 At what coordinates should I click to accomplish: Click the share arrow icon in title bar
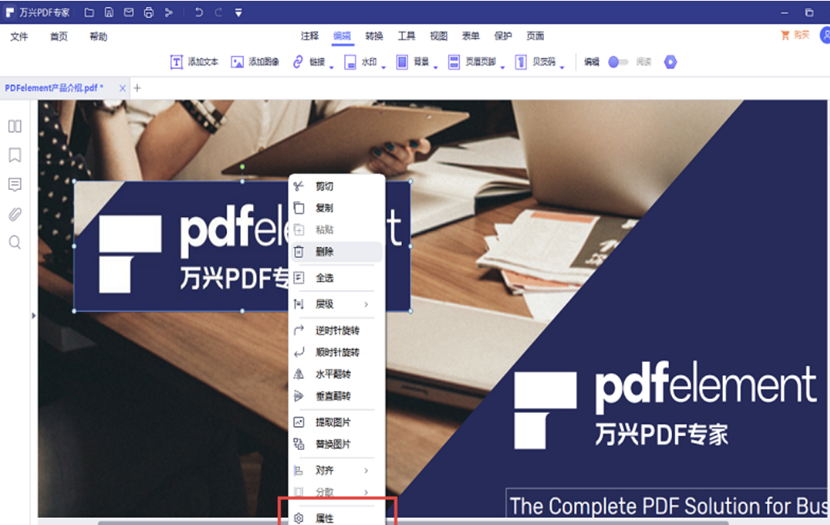click(x=169, y=12)
